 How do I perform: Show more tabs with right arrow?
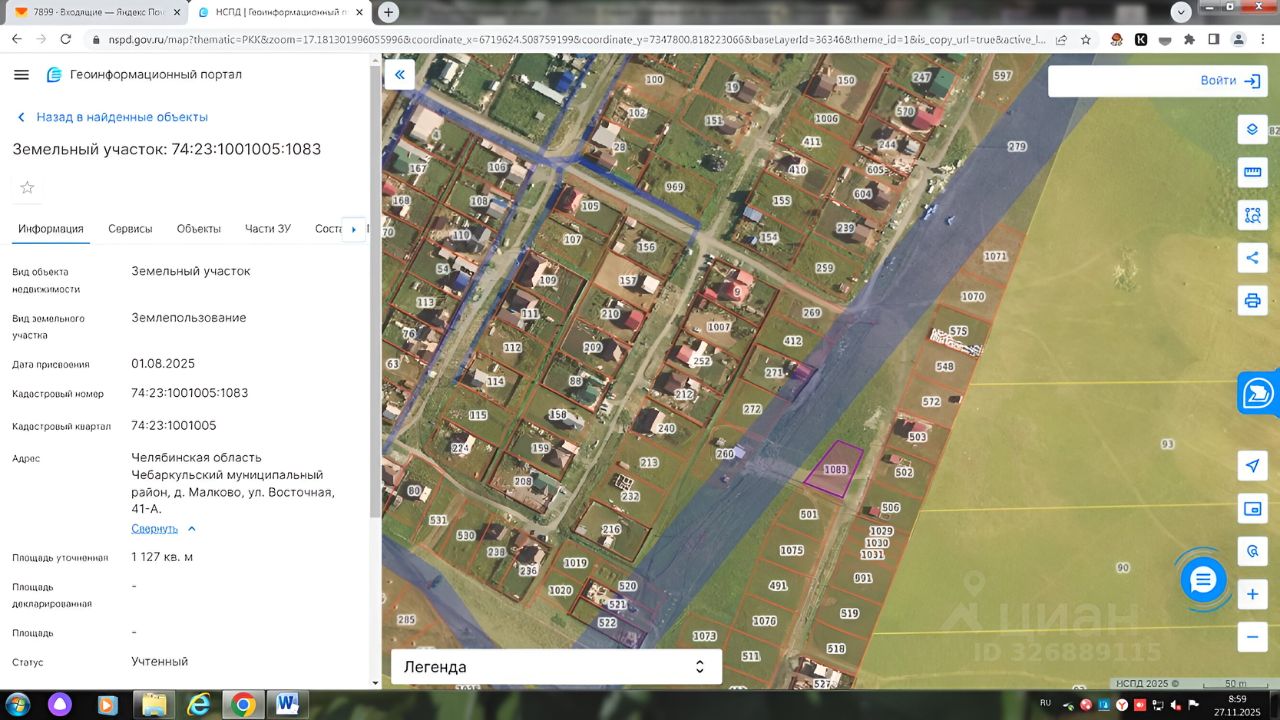click(353, 229)
